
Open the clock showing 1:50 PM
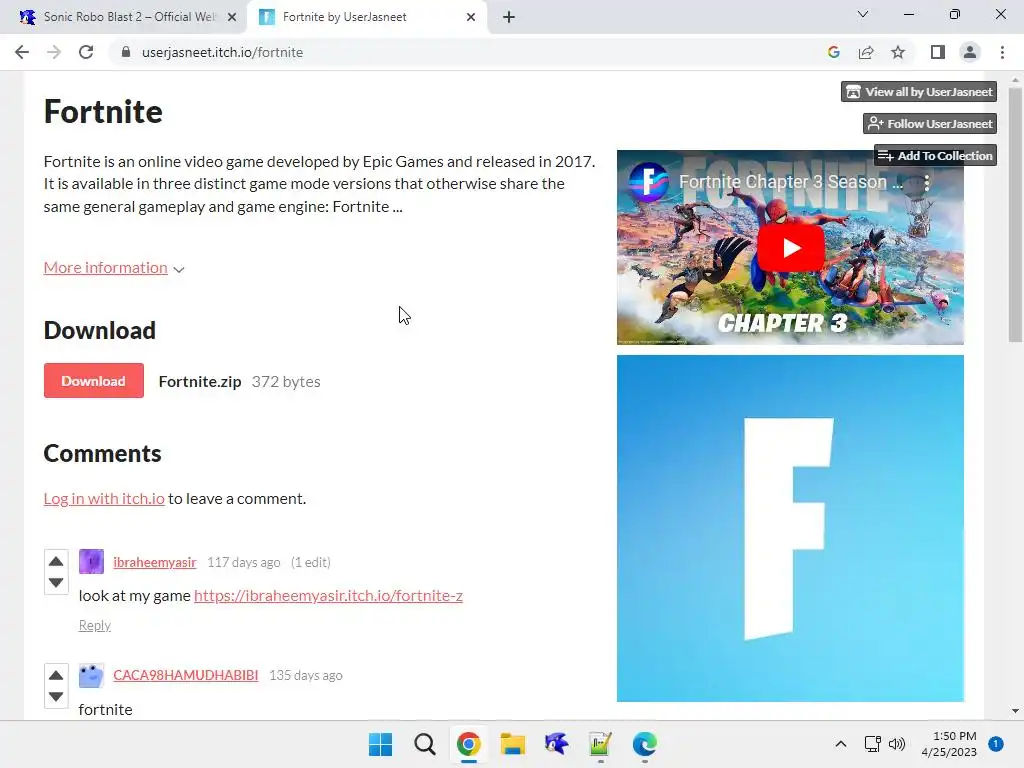[x=949, y=744]
